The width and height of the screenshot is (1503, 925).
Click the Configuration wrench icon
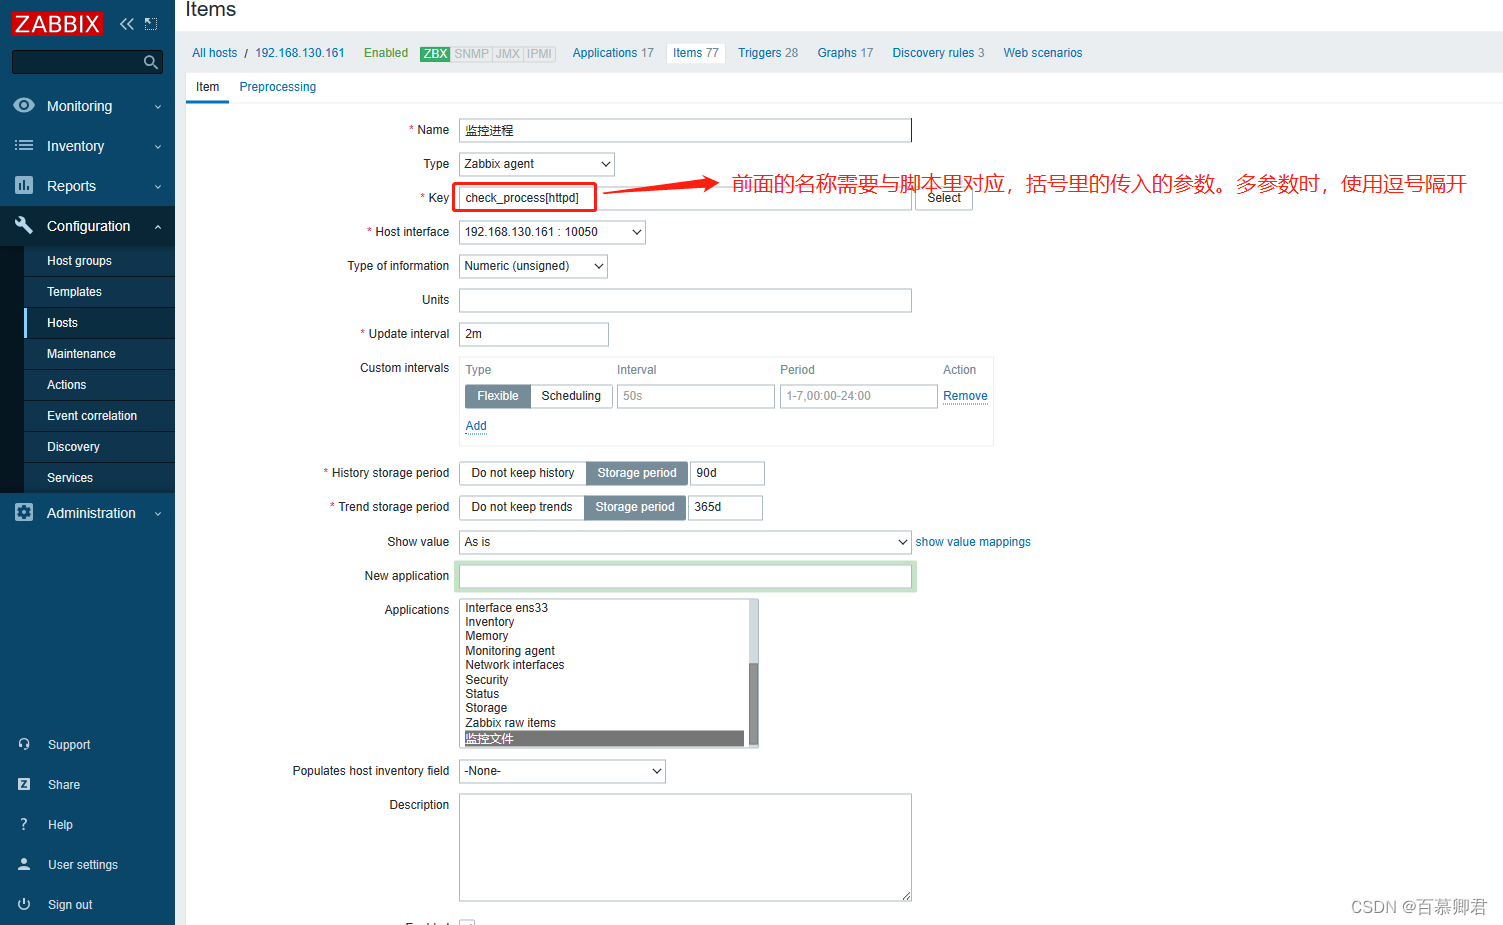24,225
